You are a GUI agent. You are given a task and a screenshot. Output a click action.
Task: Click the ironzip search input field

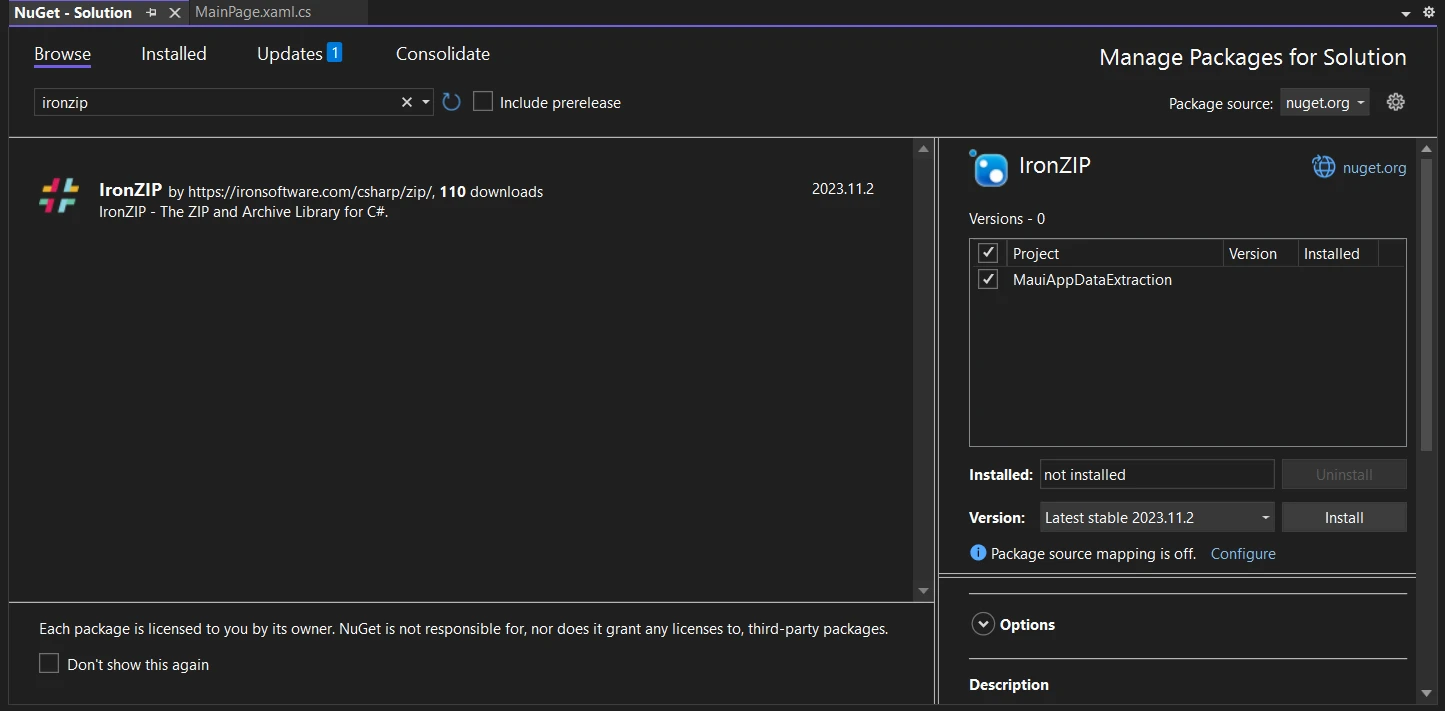pos(215,102)
